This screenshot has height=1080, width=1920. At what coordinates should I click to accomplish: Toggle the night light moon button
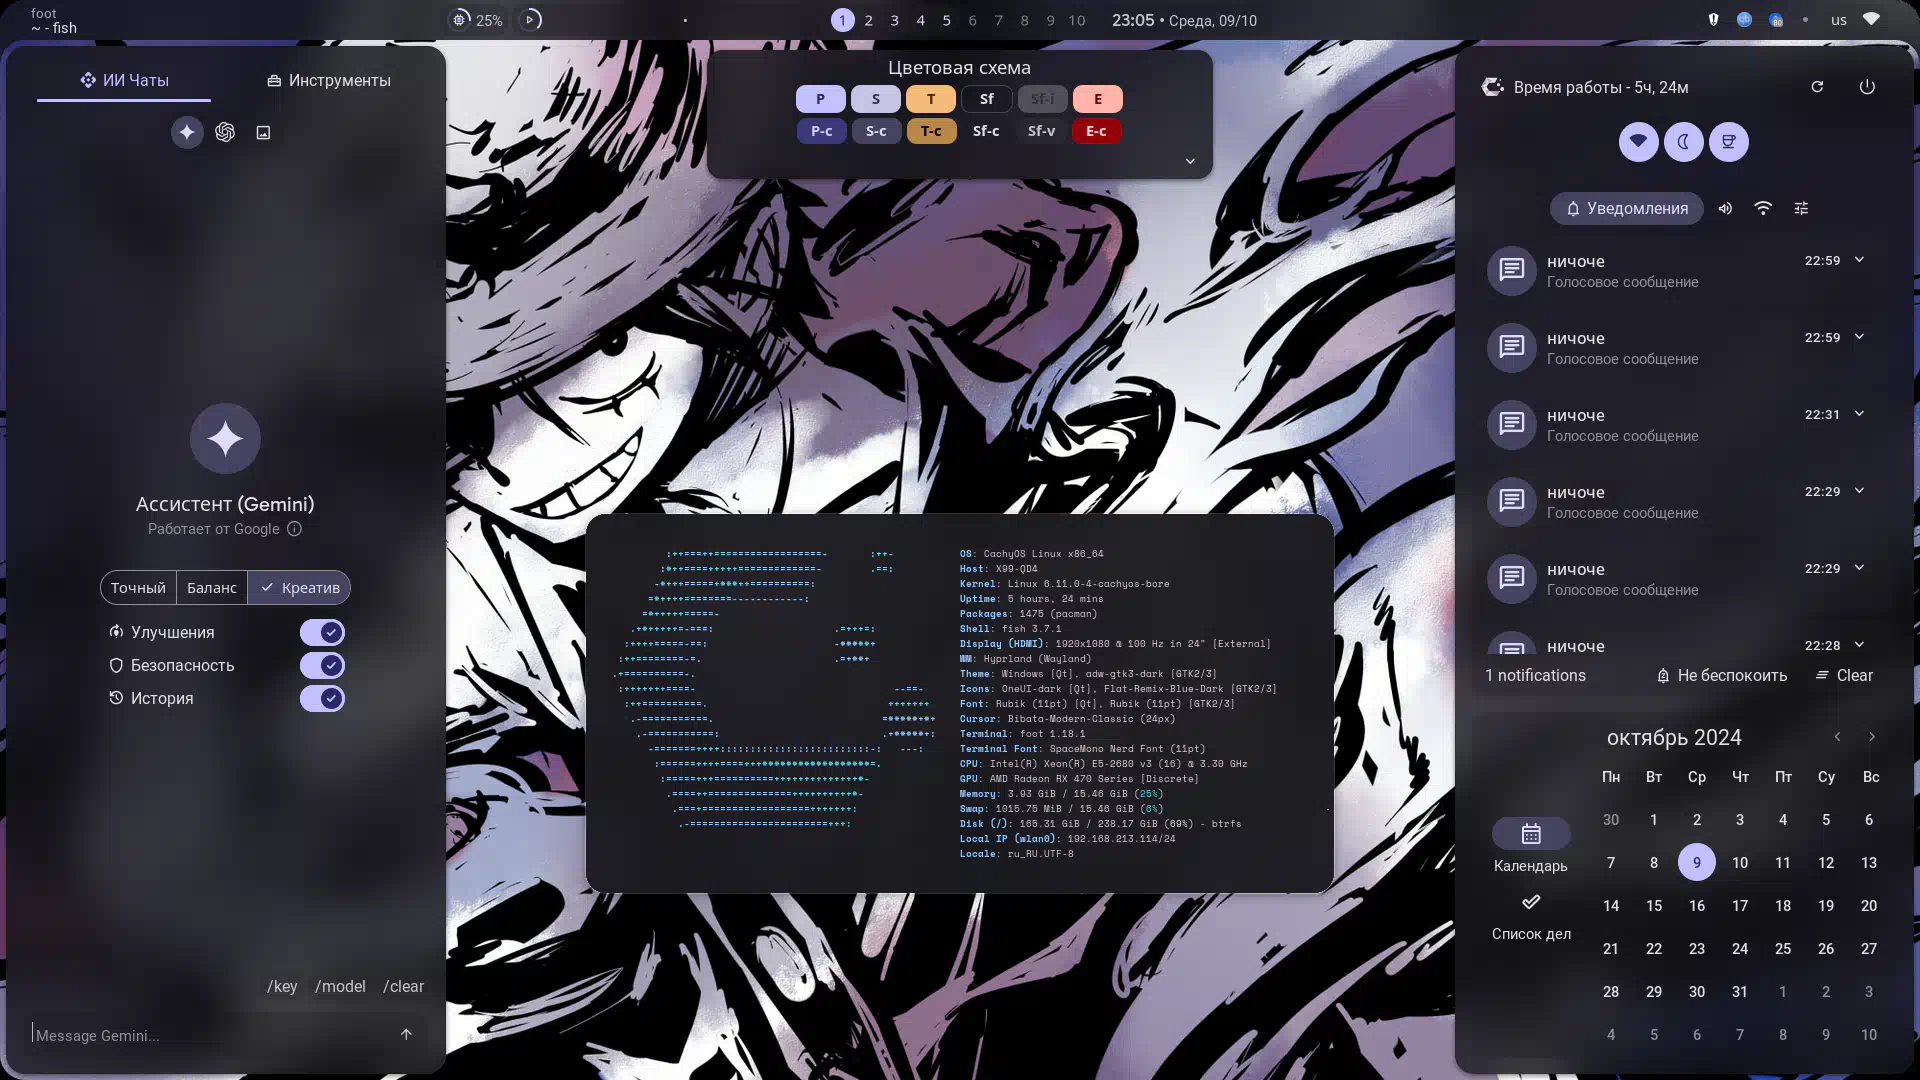pyautogui.click(x=1683, y=141)
